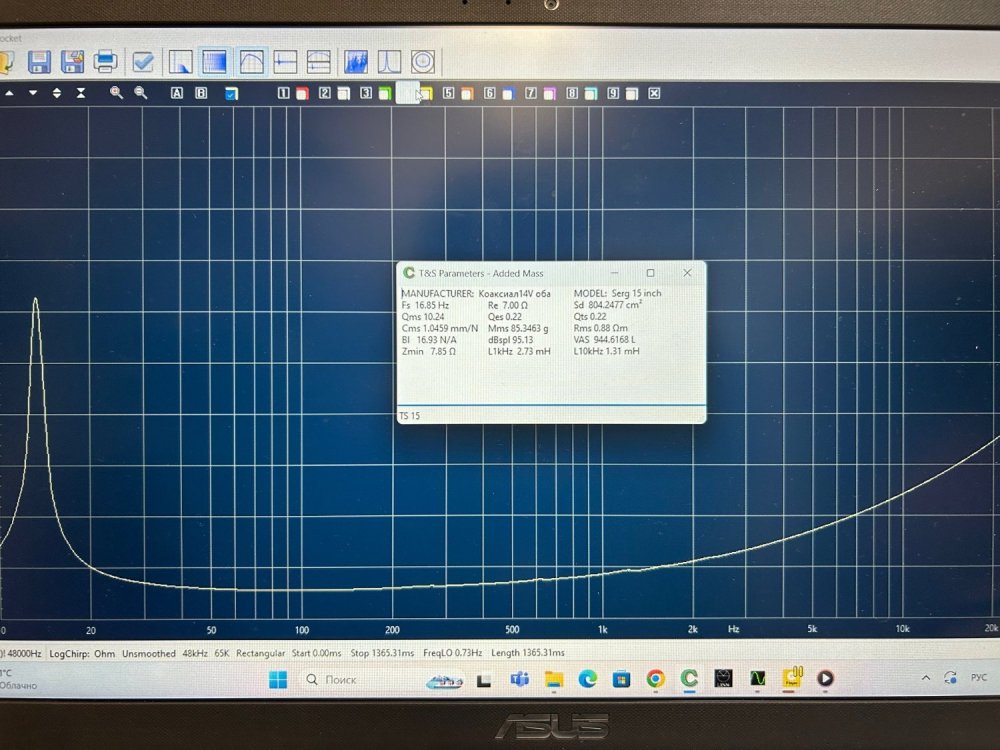Click the zoom in magnifier icon

coord(116,93)
